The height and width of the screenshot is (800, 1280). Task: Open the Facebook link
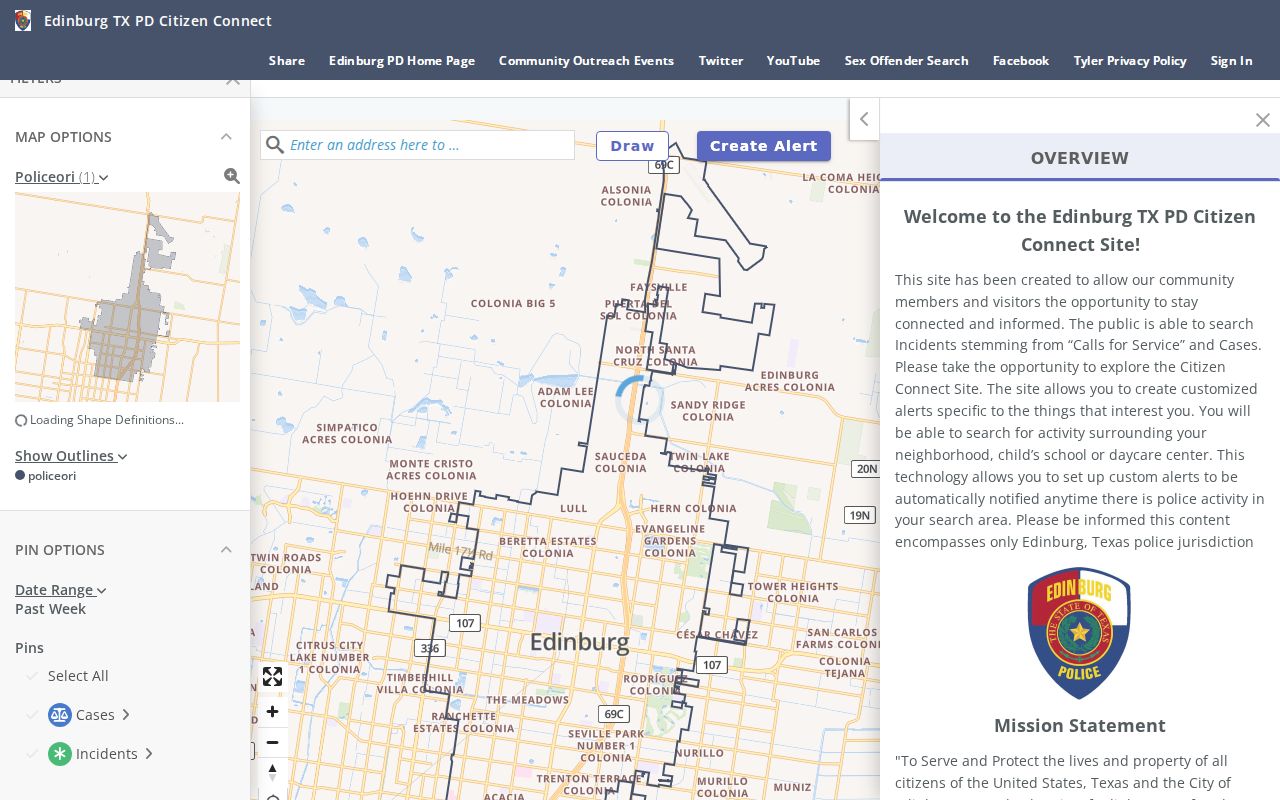pos(1021,61)
